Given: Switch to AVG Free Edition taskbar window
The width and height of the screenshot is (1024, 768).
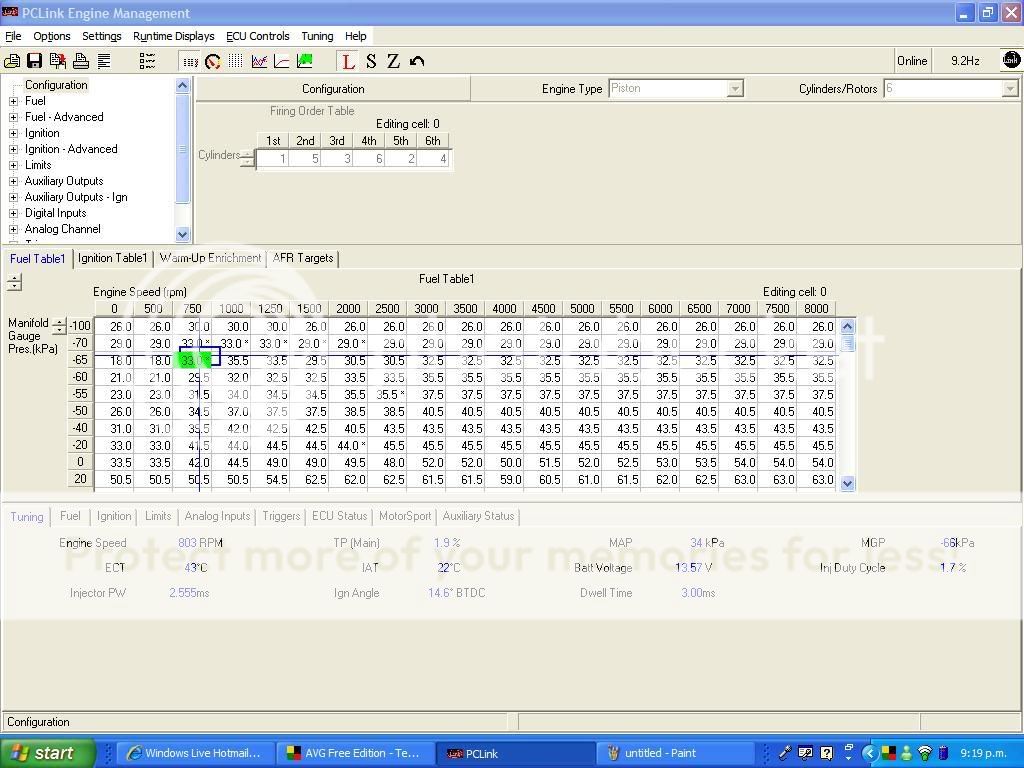Looking at the screenshot, I should point(356,753).
